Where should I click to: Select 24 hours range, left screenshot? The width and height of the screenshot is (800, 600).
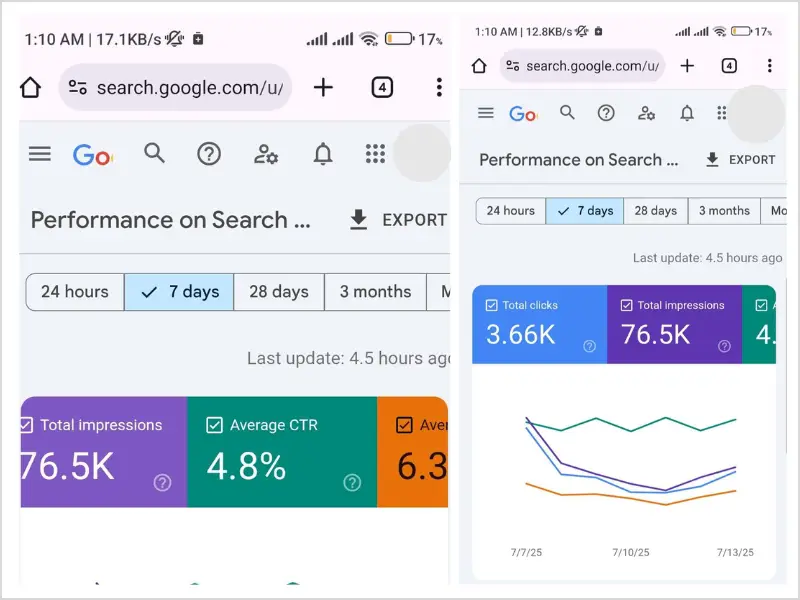pyautogui.click(x=75, y=292)
